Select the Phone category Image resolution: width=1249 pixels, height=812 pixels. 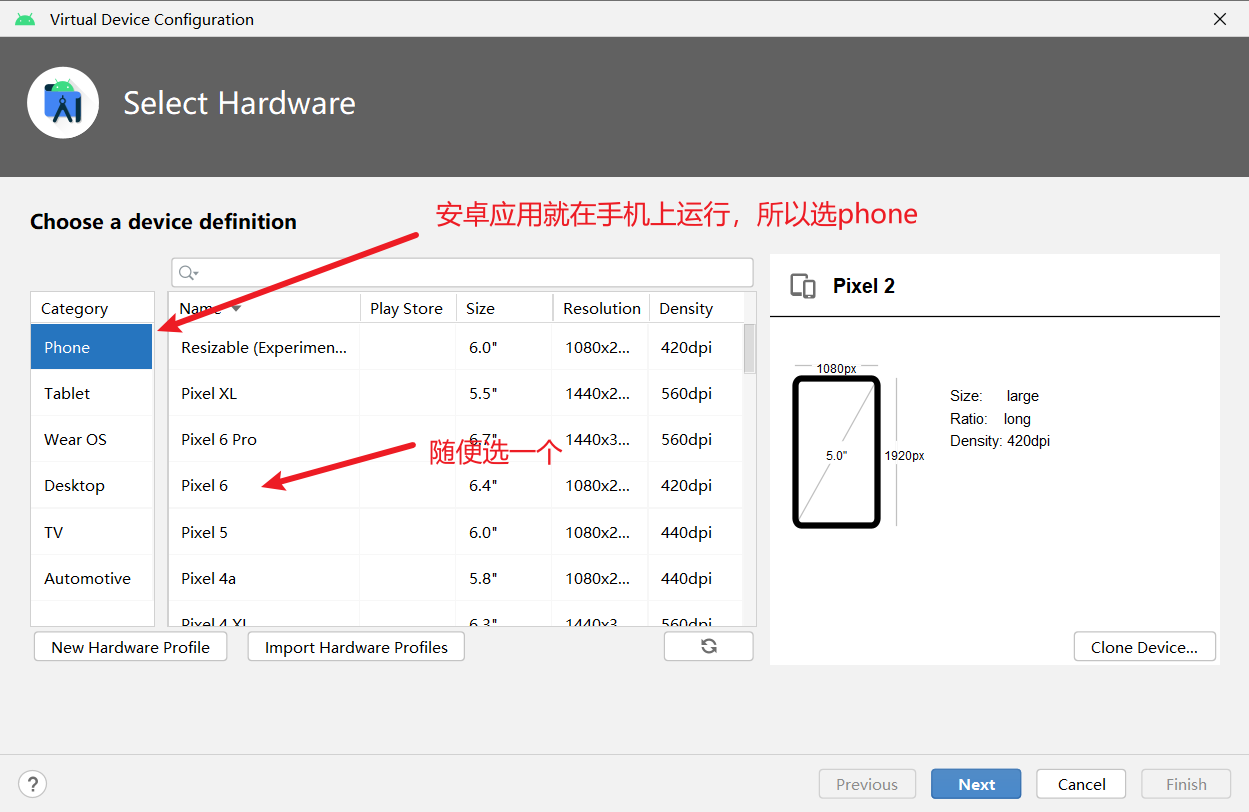click(x=91, y=347)
